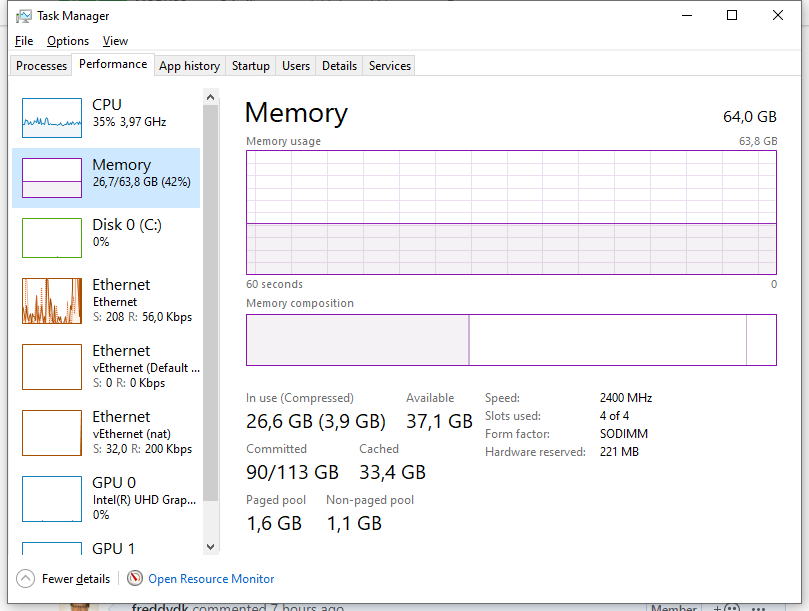Viewport: 809px width, 611px height.
Task: Click the sidebar vertical scrollbar thumb
Action: (210, 302)
